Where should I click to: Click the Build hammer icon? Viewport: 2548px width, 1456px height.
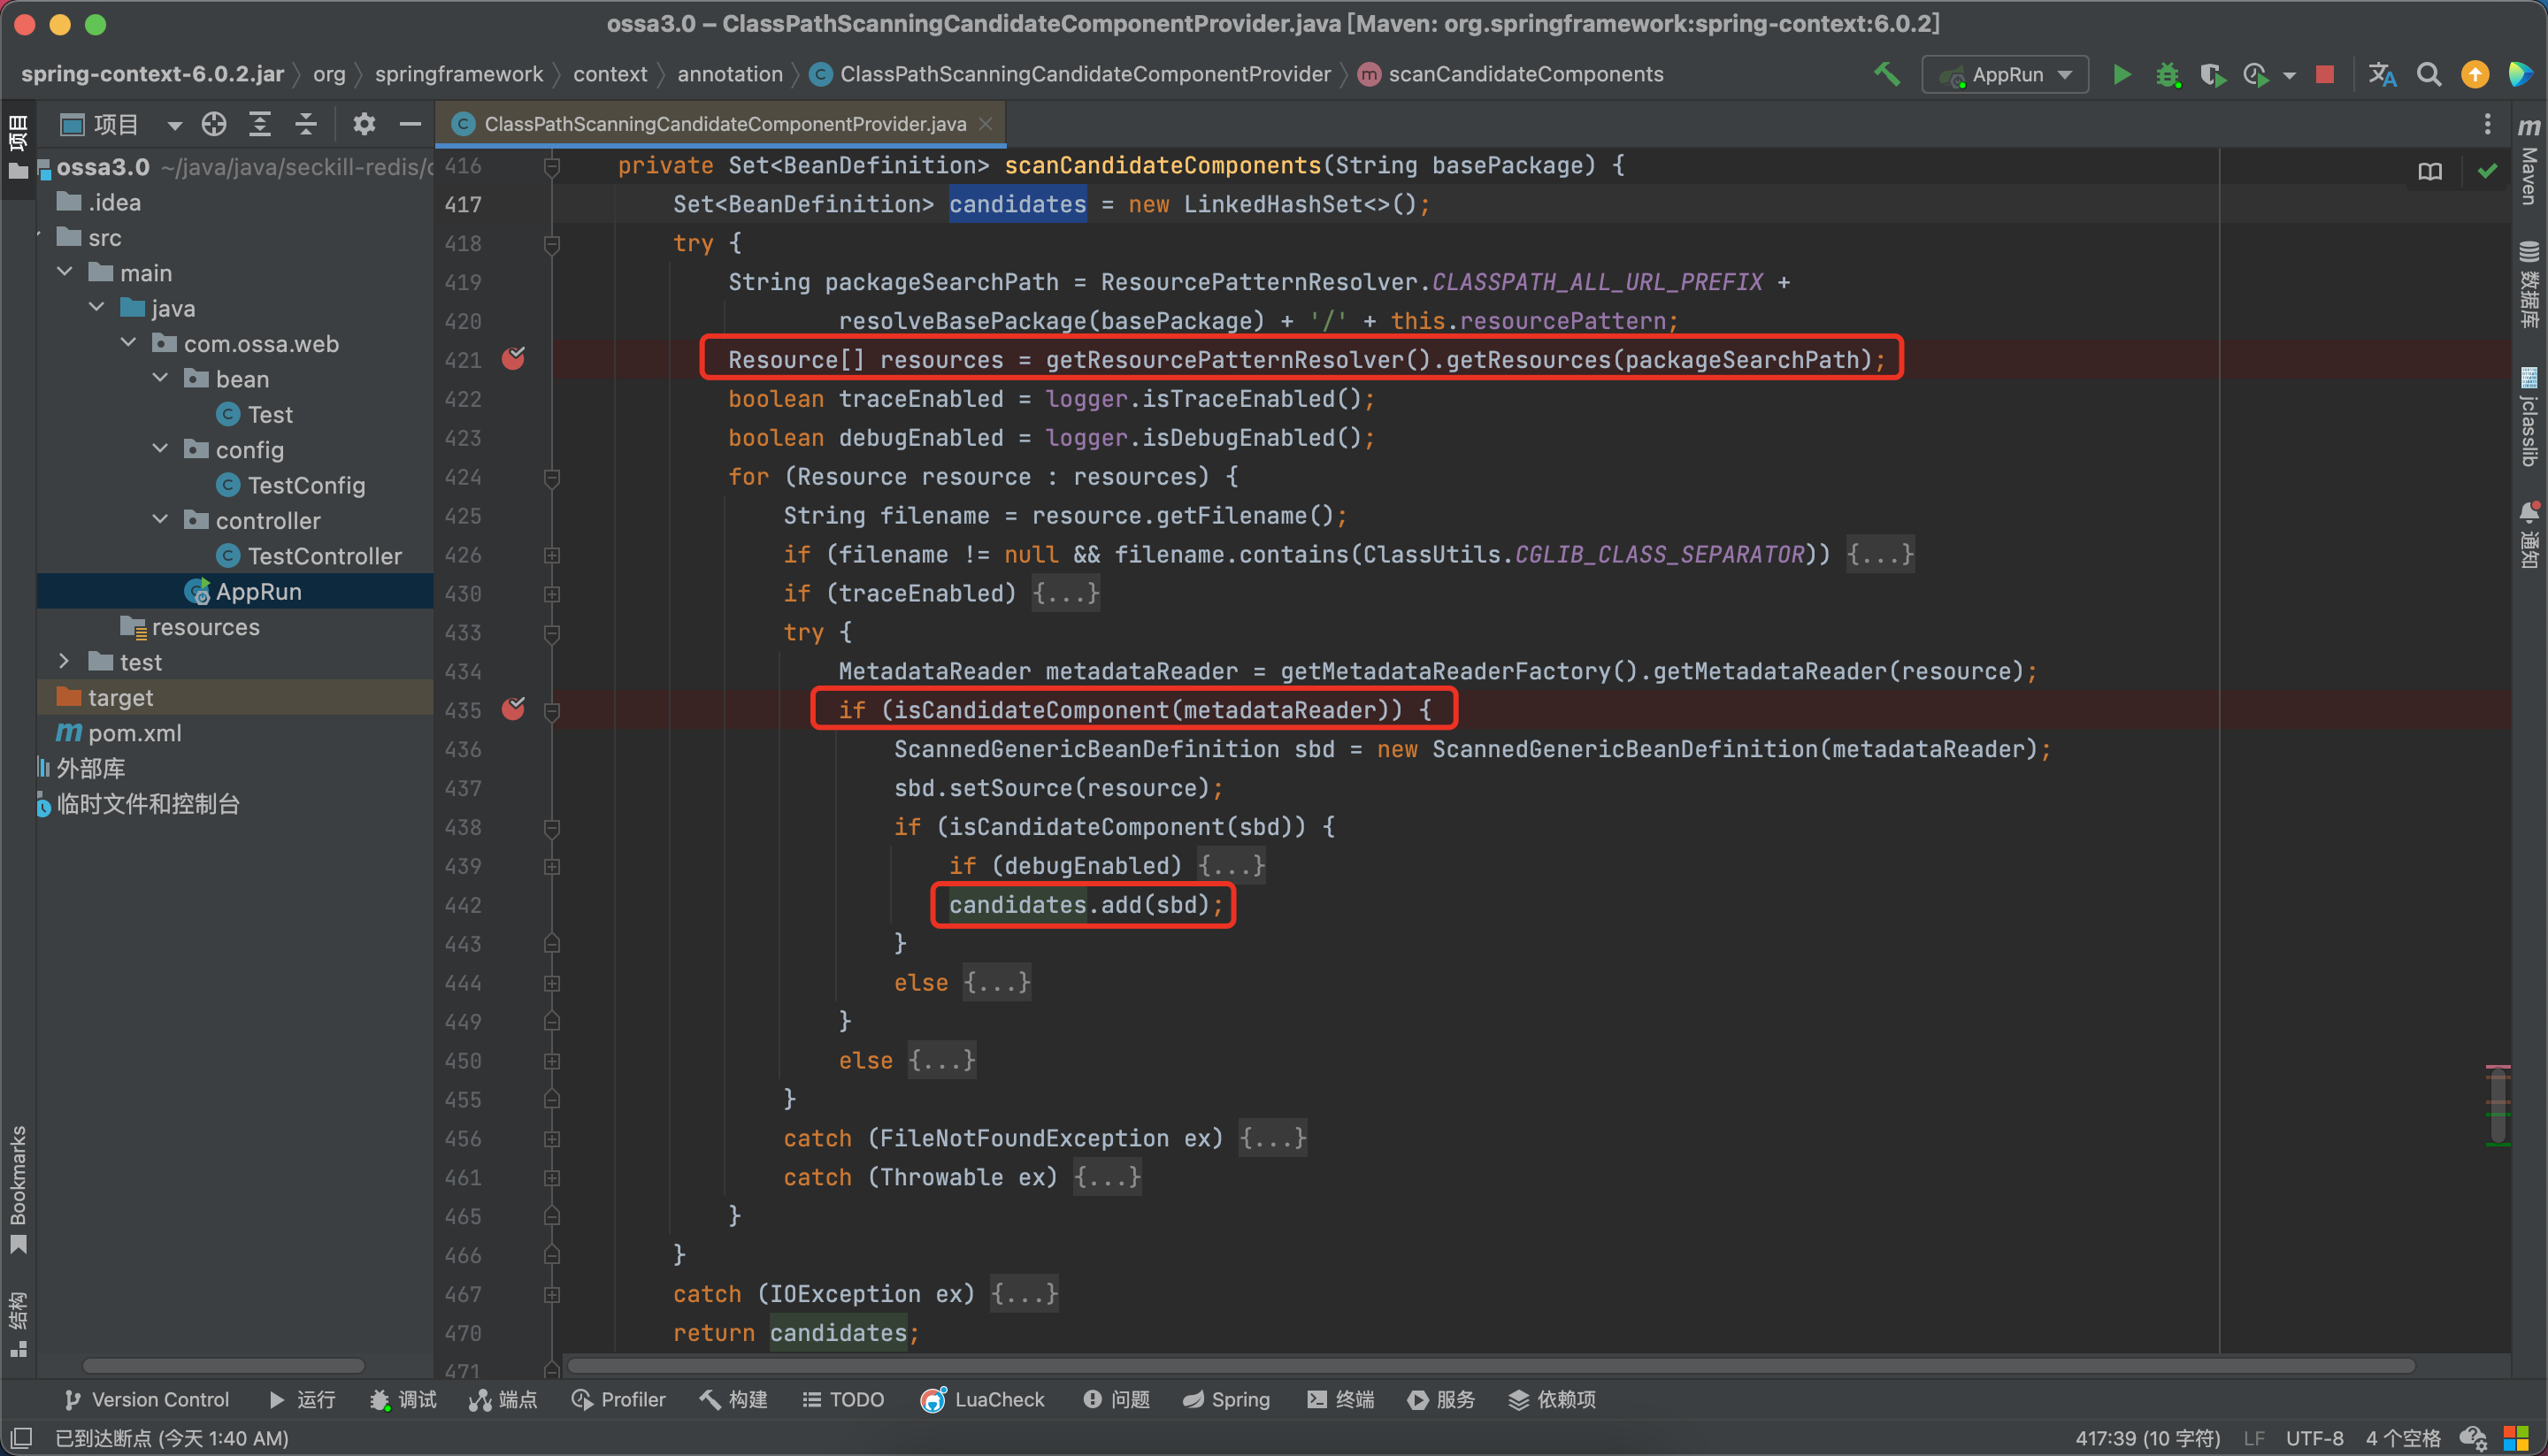pyautogui.click(x=1886, y=75)
